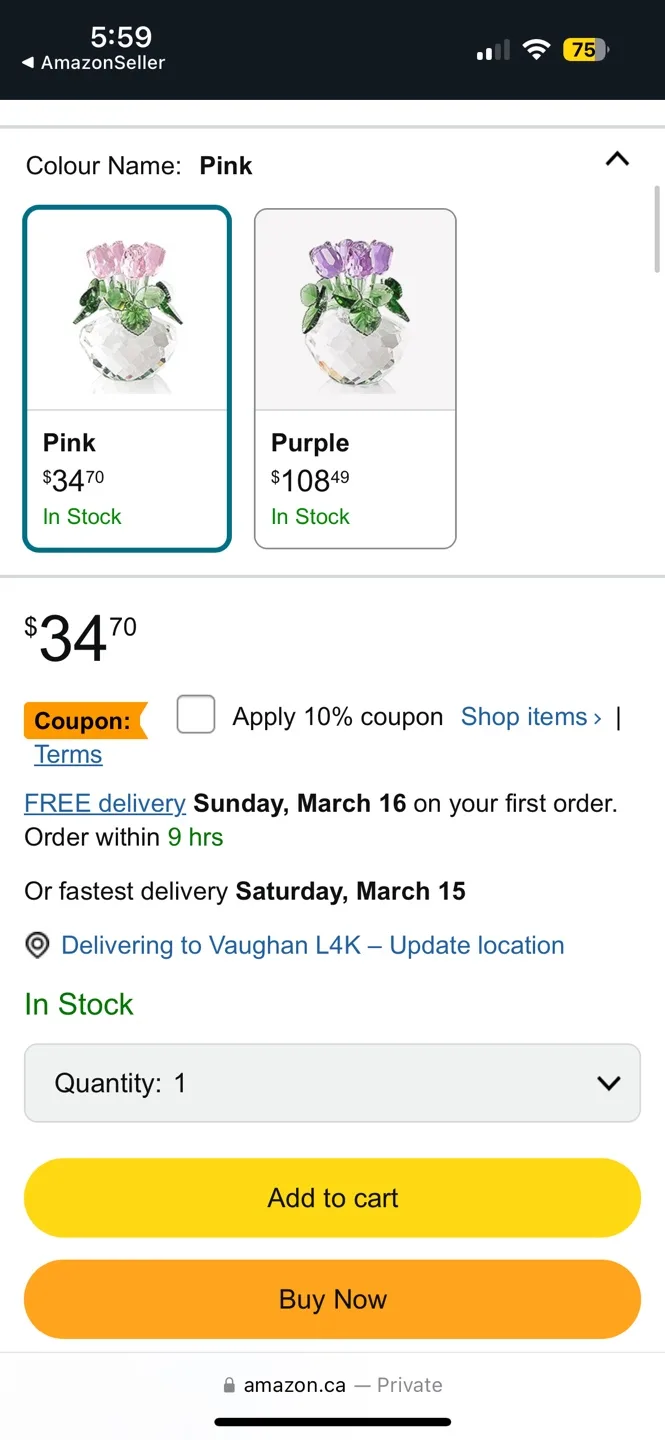Tap the purple crystal flower thumbnail
665x1440 pixels.
pos(355,310)
